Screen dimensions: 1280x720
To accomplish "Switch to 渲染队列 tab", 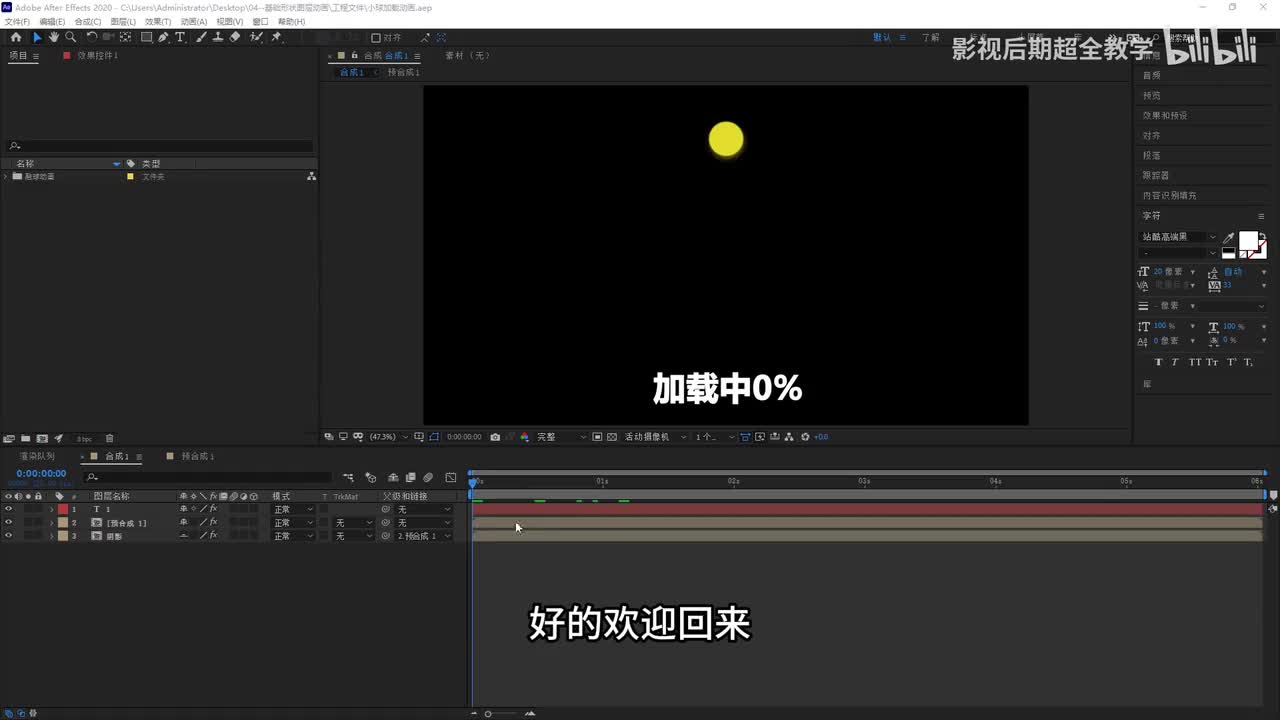I will coord(37,456).
